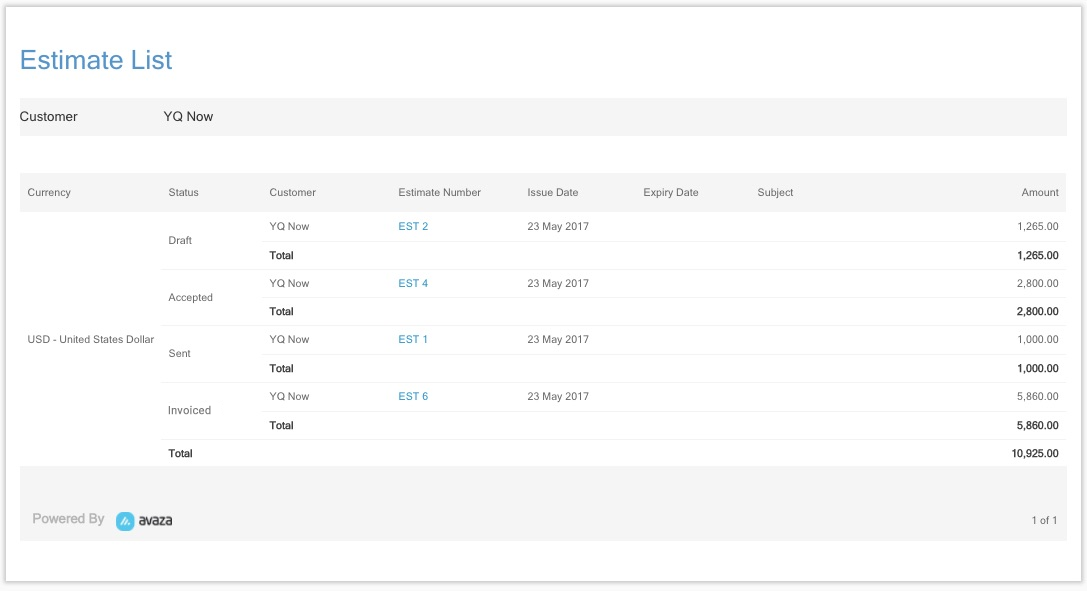This screenshot has height=591, width=1087.
Task: Click the Currency column header
Action: [x=49, y=193]
